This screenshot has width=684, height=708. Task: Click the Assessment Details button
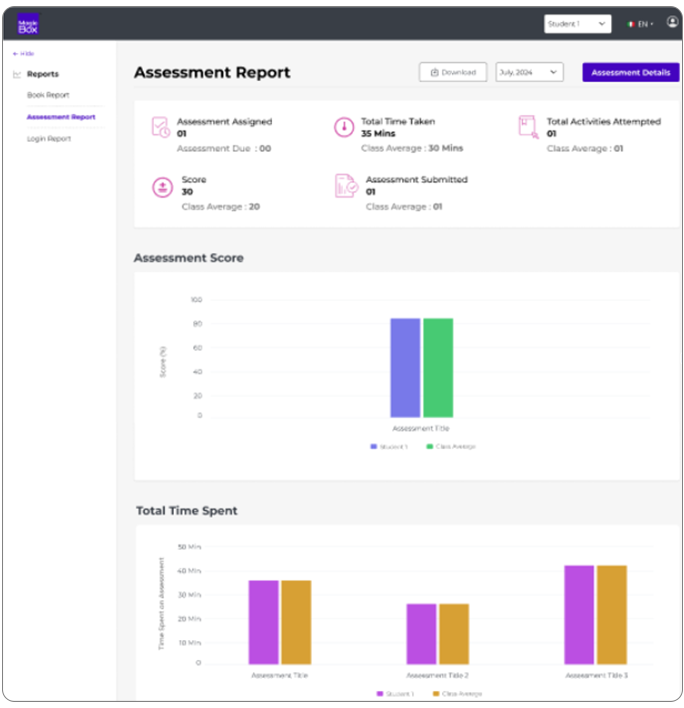click(631, 72)
